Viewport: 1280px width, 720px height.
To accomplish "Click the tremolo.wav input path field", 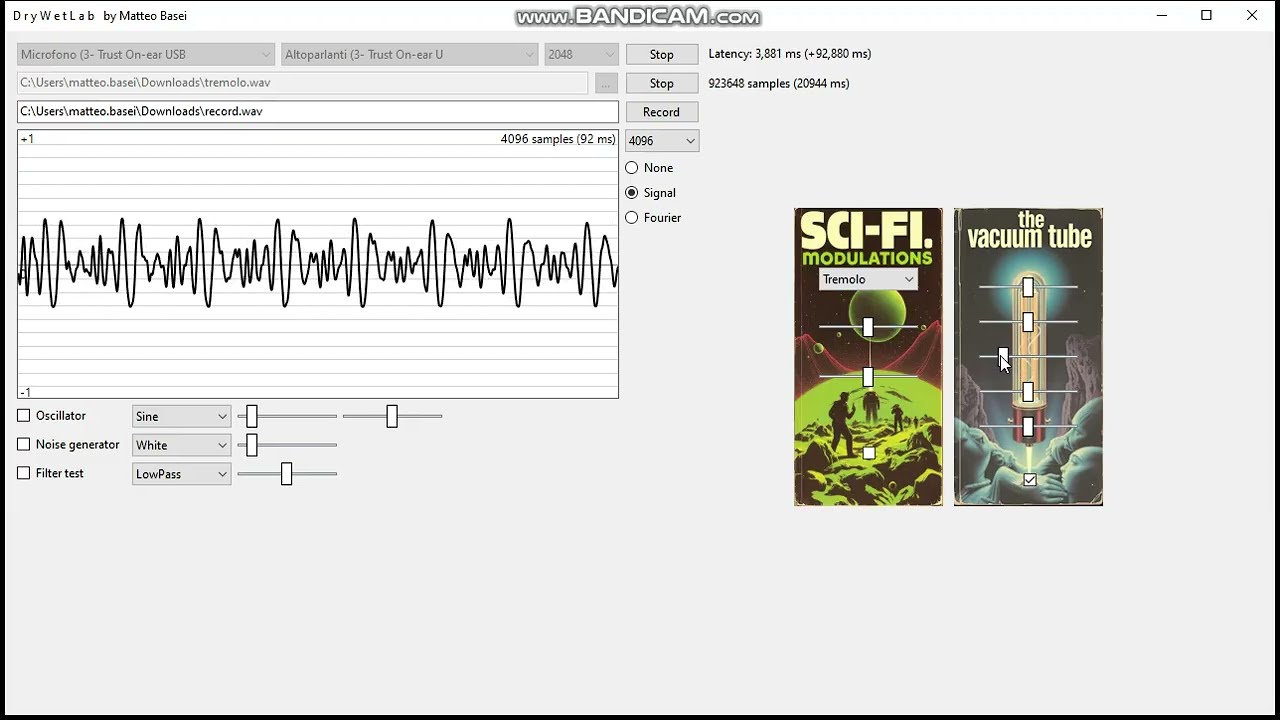I will [303, 83].
